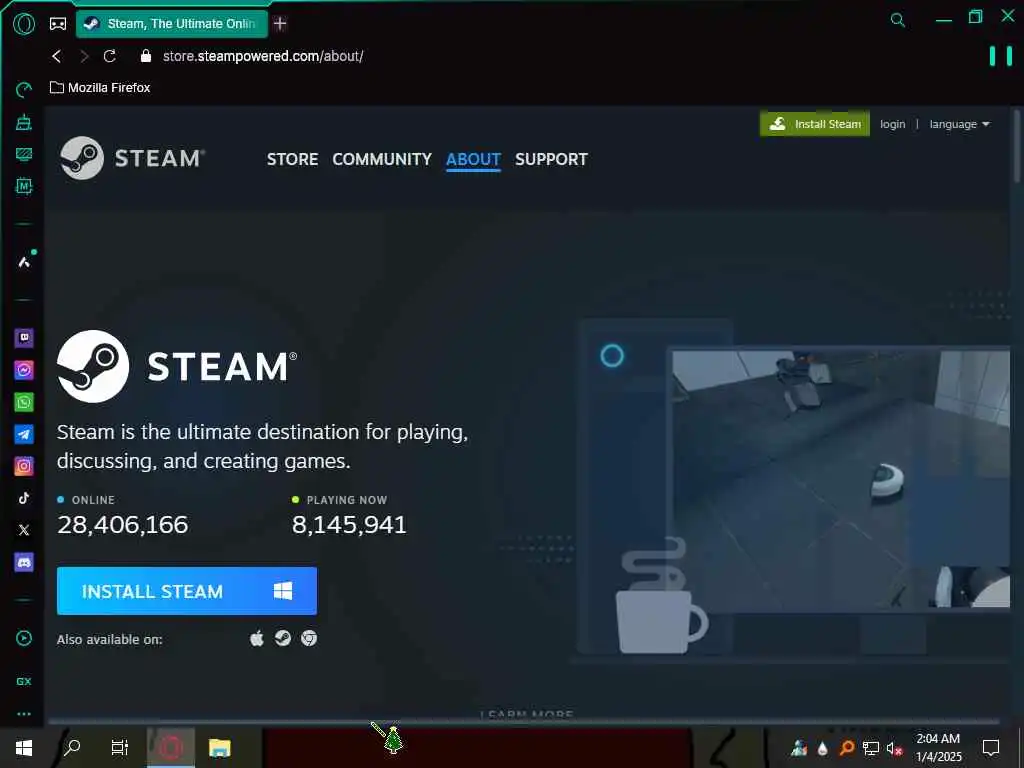Click the login link
The width and height of the screenshot is (1024, 768).
[892, 124]
